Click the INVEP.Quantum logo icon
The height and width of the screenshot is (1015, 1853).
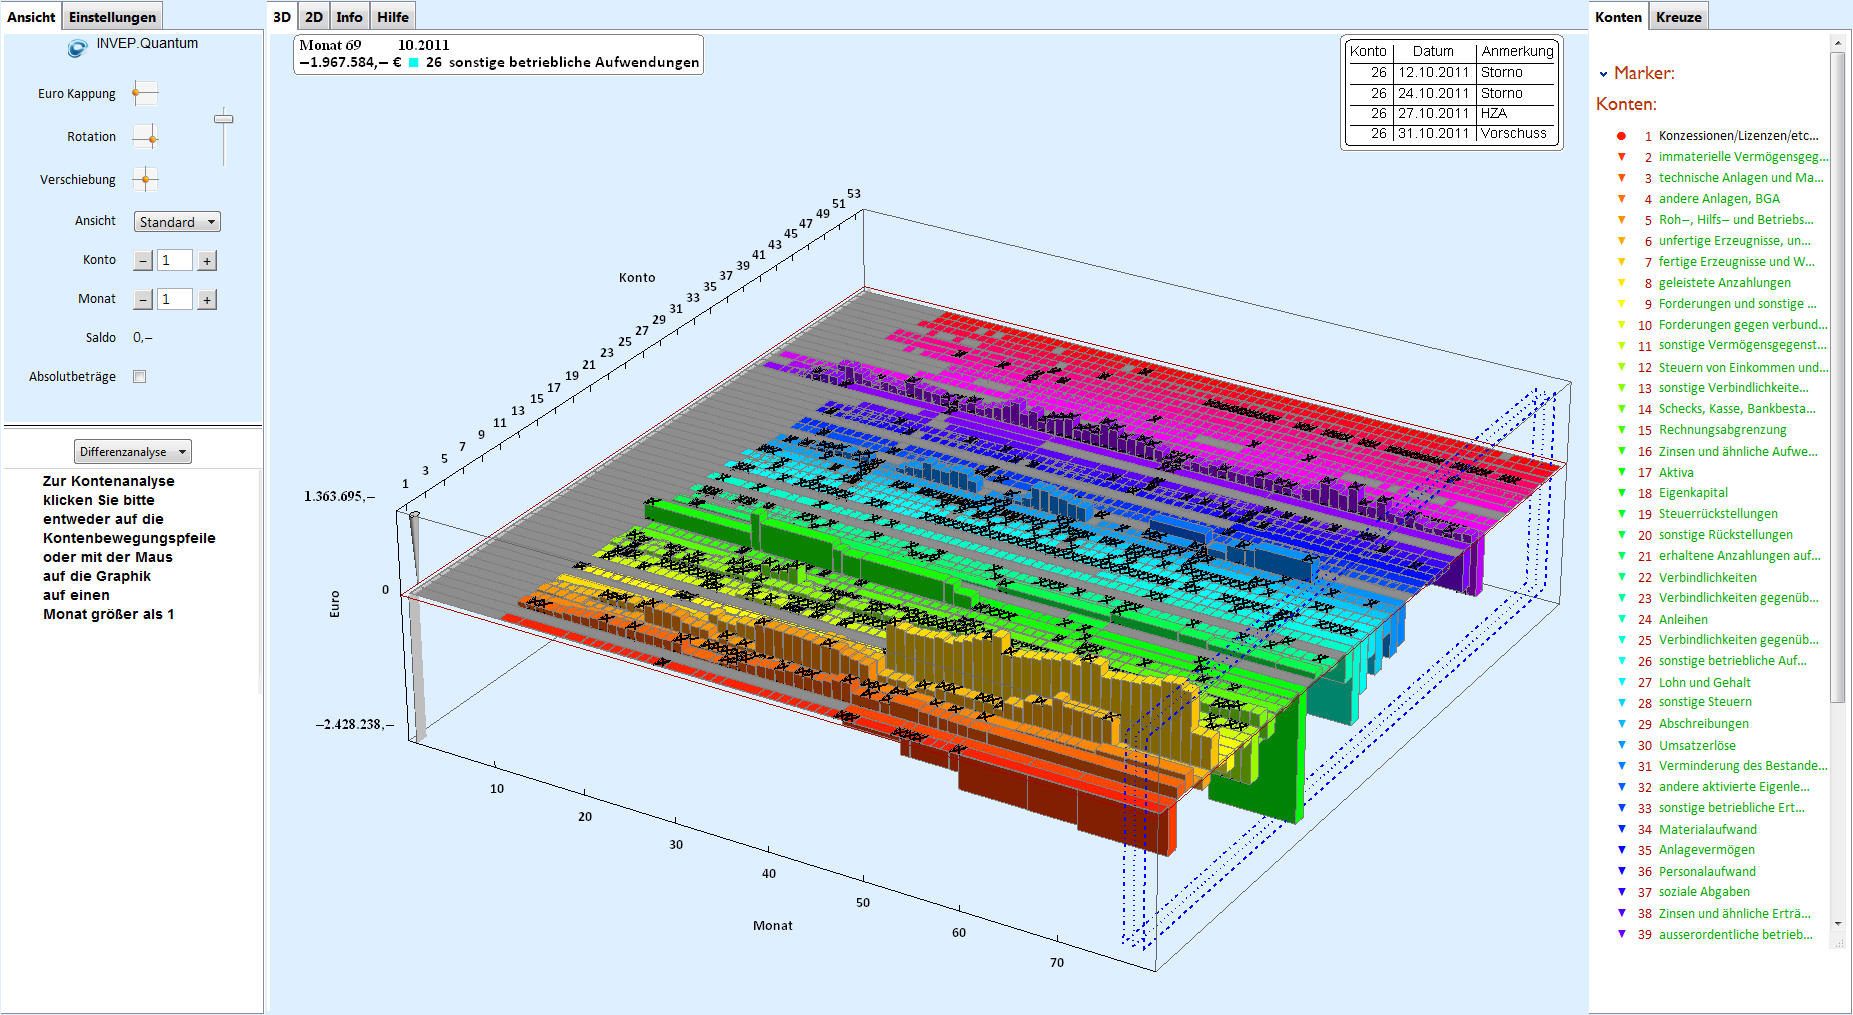[x=77, y=47]
